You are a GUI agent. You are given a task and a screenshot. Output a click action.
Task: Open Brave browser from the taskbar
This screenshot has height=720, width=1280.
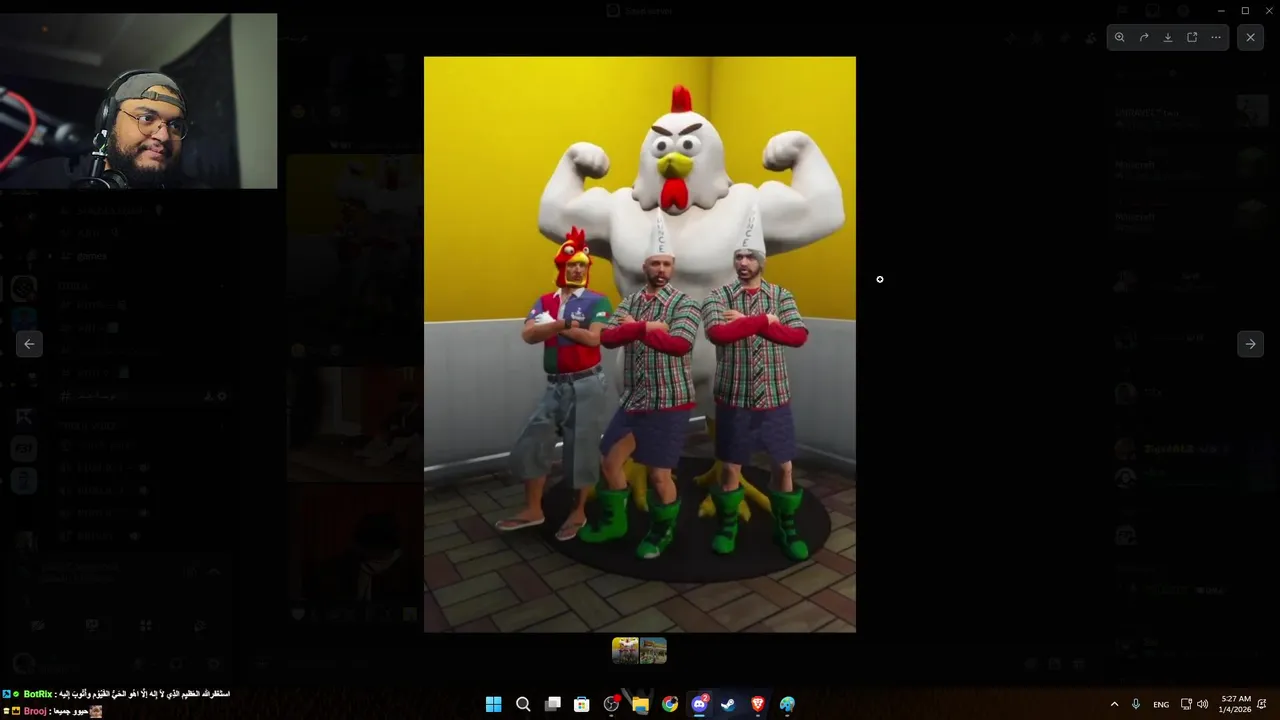(758, 704)
